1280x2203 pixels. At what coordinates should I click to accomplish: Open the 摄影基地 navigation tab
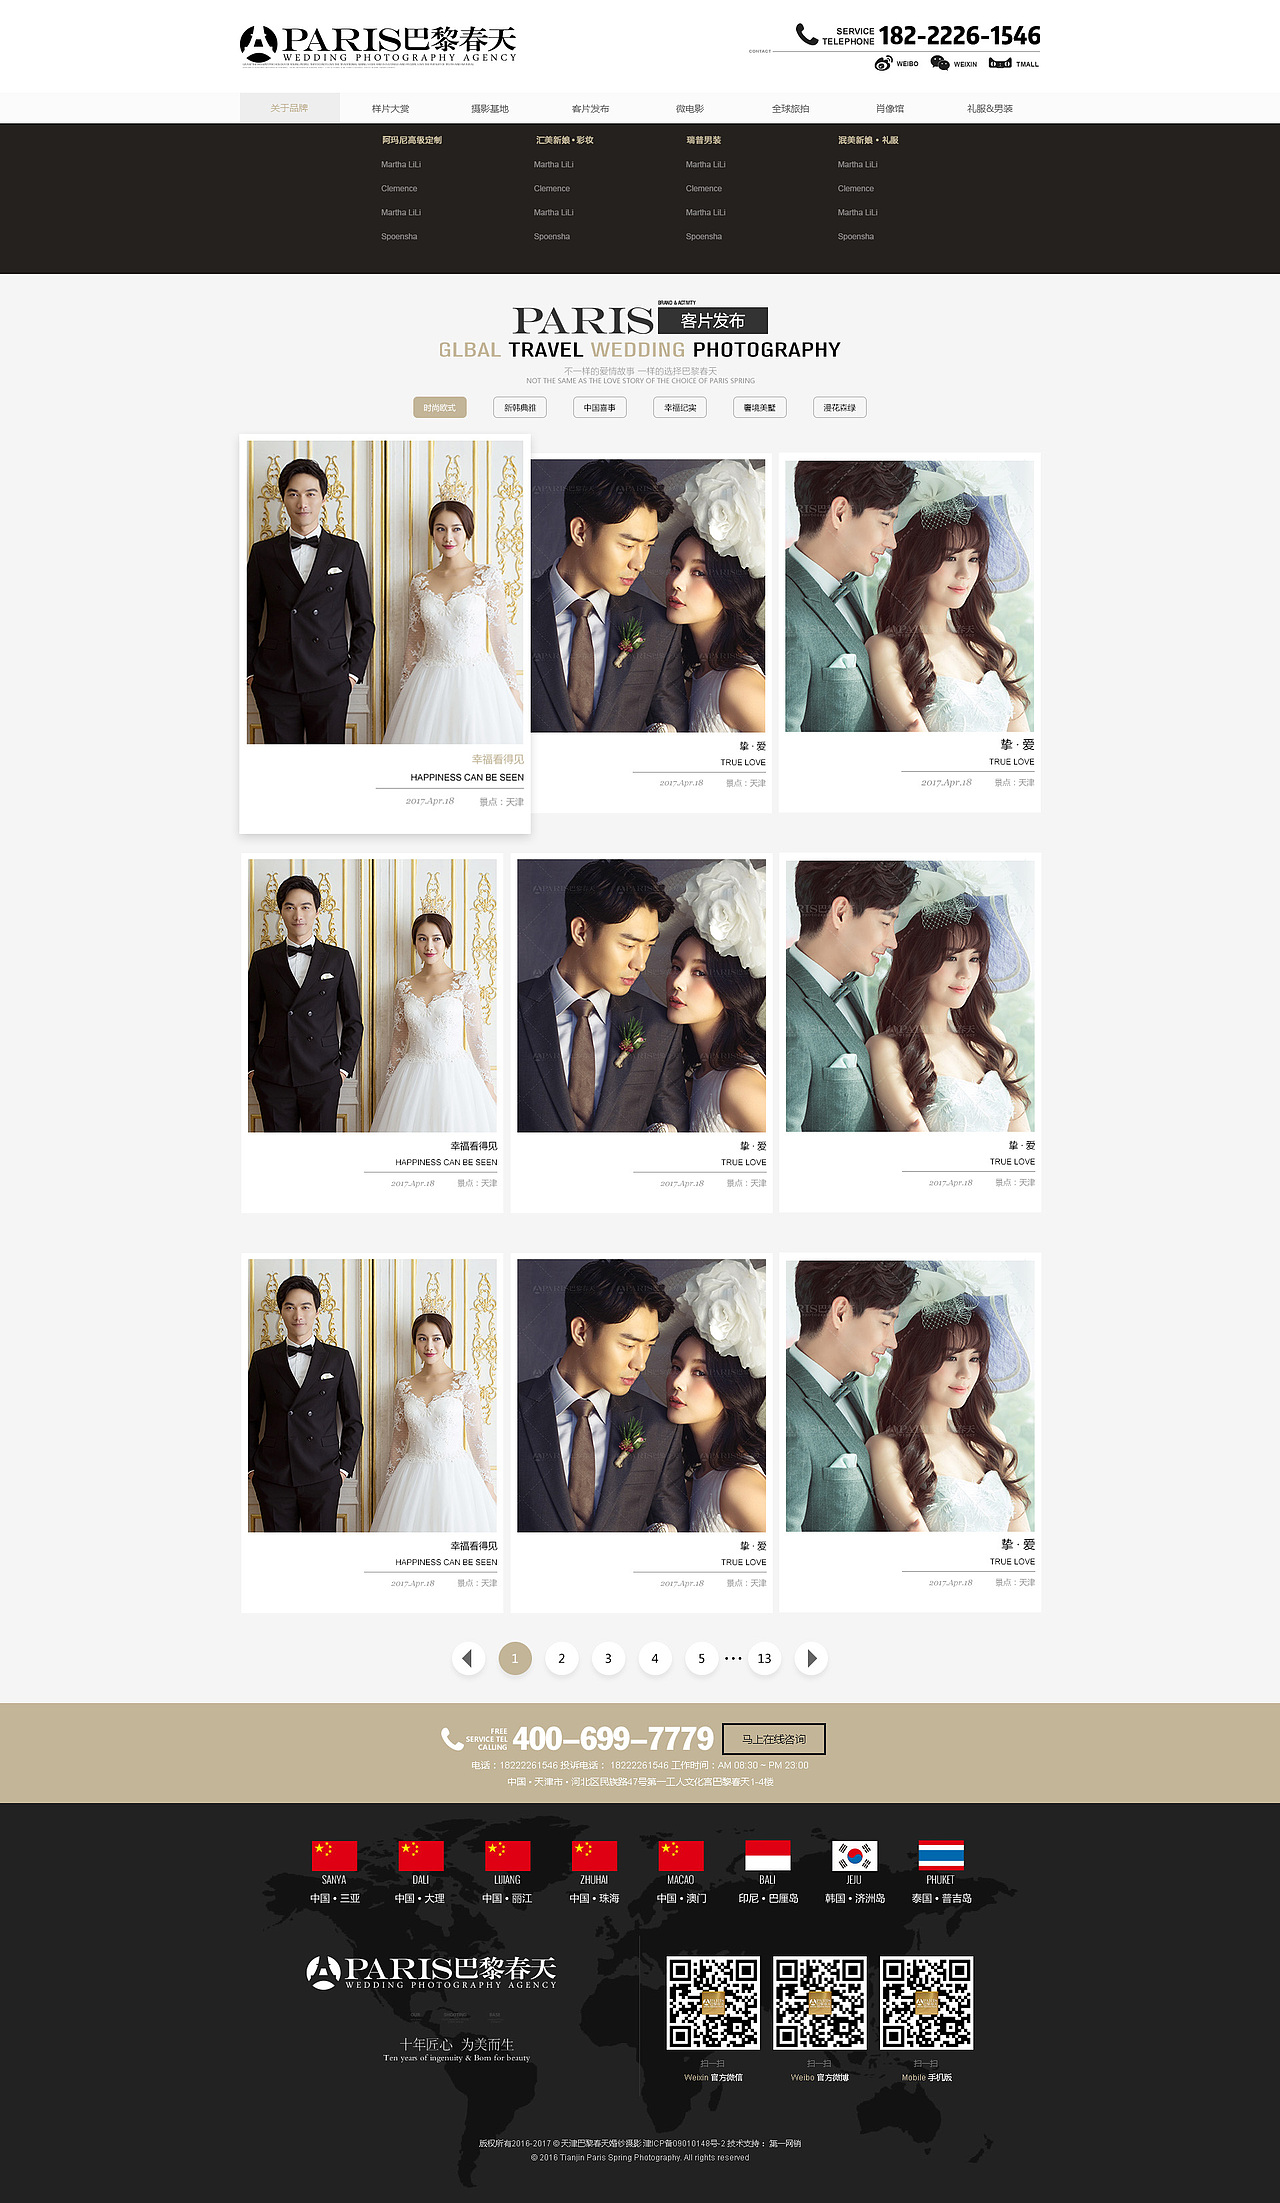click(490, 108)
